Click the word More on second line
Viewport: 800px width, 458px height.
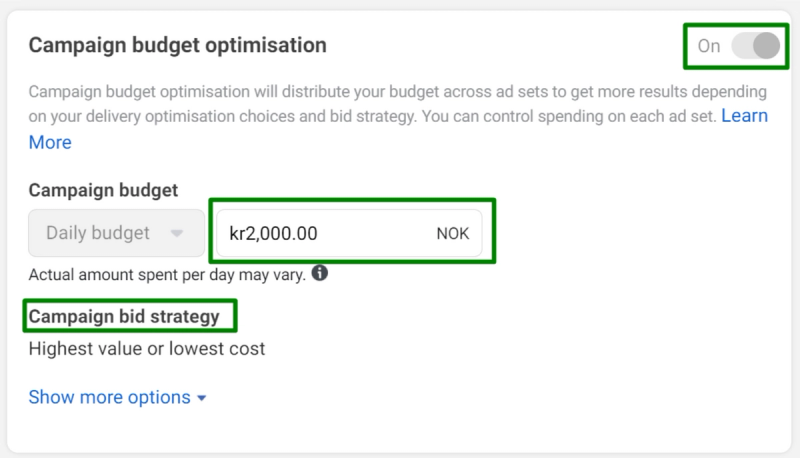click(x=50, y=142)
